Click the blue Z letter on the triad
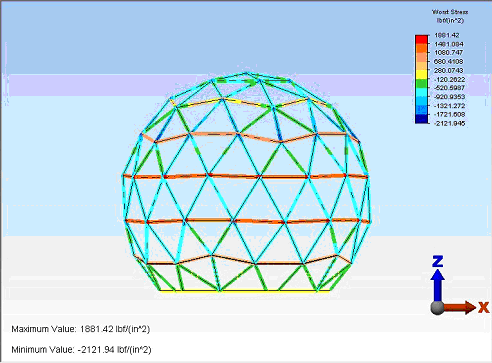 pos(437,261)
